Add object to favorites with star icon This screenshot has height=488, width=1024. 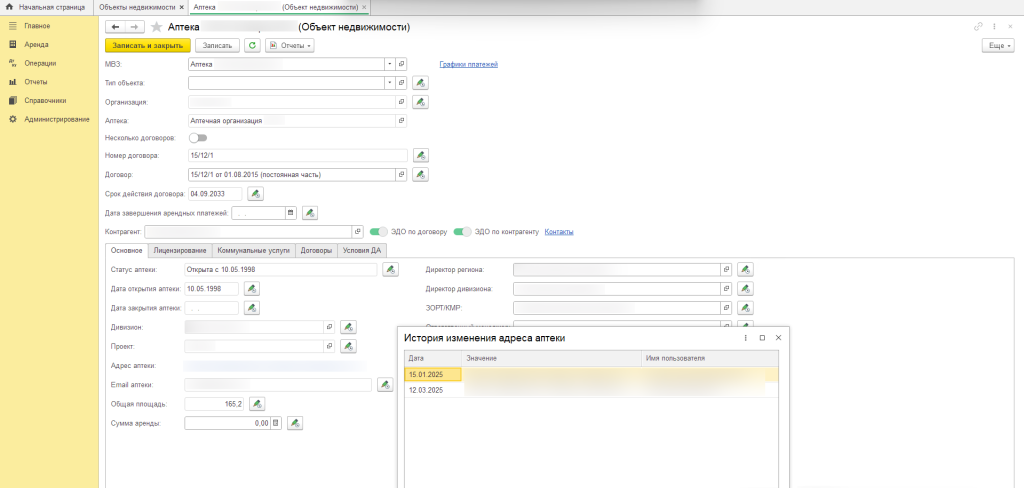(x=156, y=26)
